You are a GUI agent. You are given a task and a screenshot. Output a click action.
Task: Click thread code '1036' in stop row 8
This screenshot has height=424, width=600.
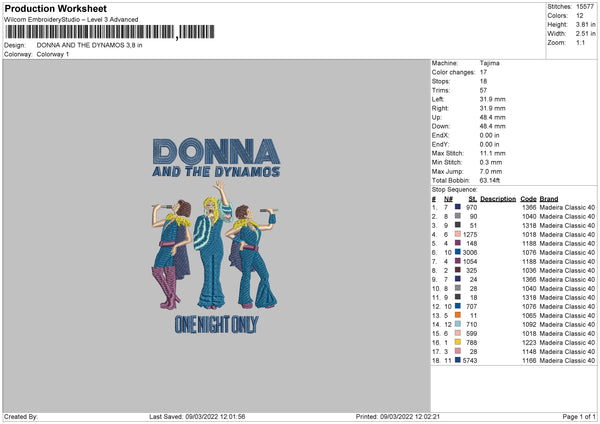529,271
